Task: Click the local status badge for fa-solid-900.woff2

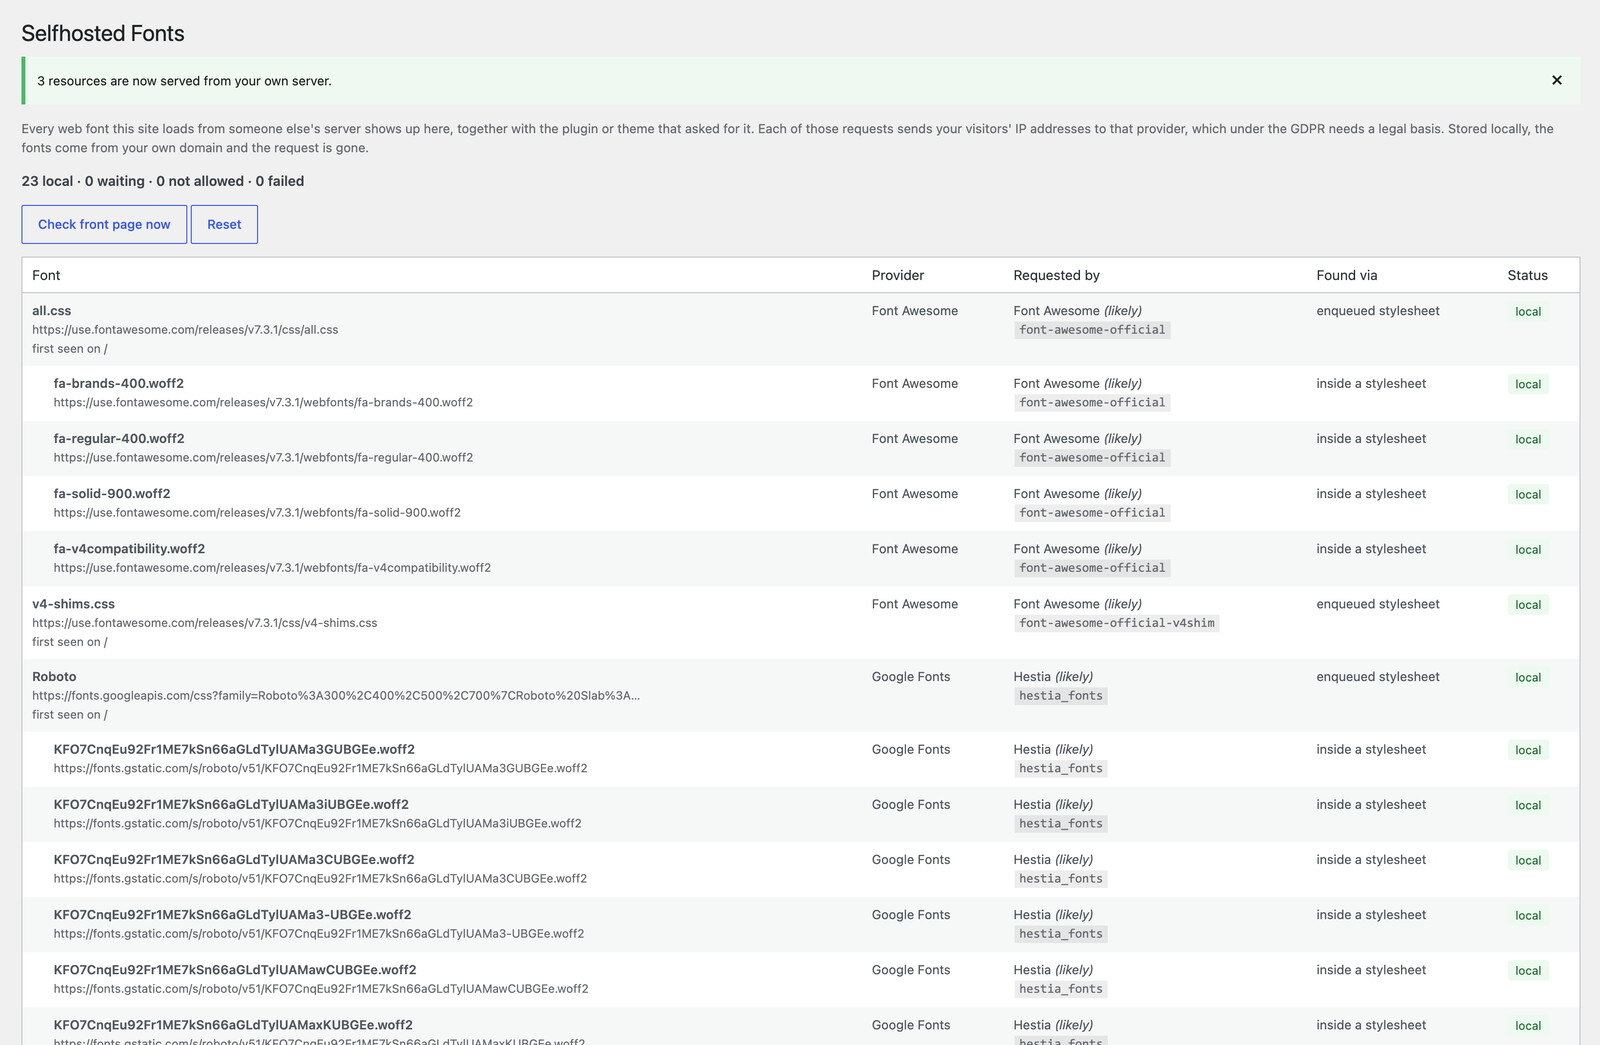Action: click(x=1528, y=495)
